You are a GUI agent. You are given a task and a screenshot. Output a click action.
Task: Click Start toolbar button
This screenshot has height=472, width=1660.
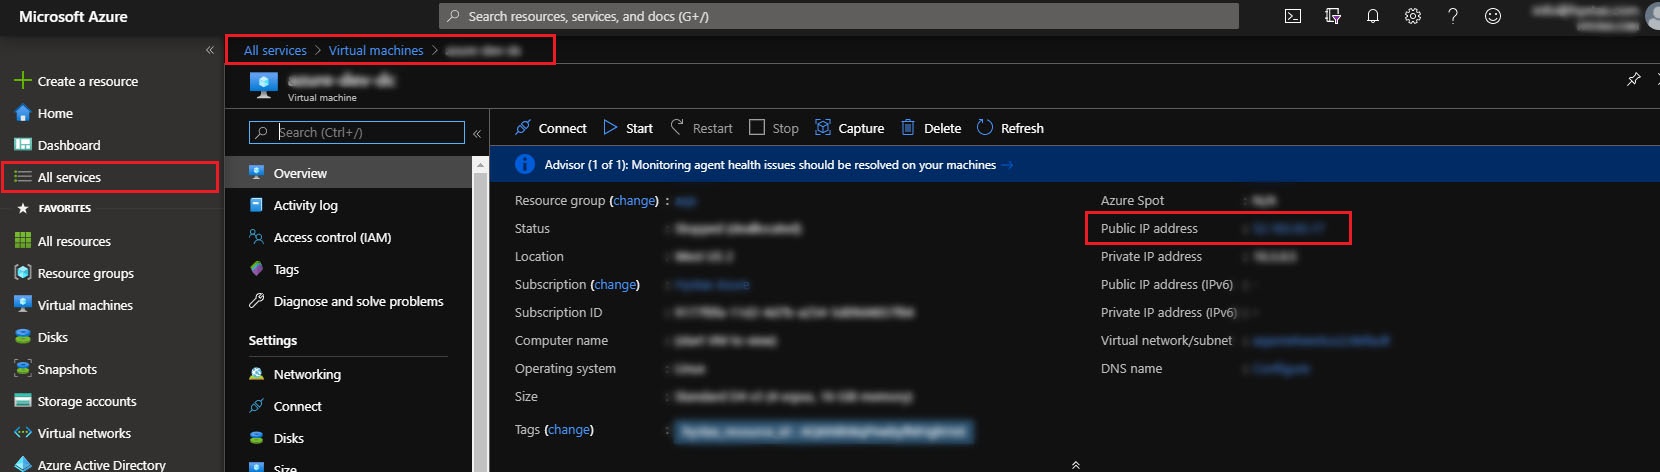(628, 128)
